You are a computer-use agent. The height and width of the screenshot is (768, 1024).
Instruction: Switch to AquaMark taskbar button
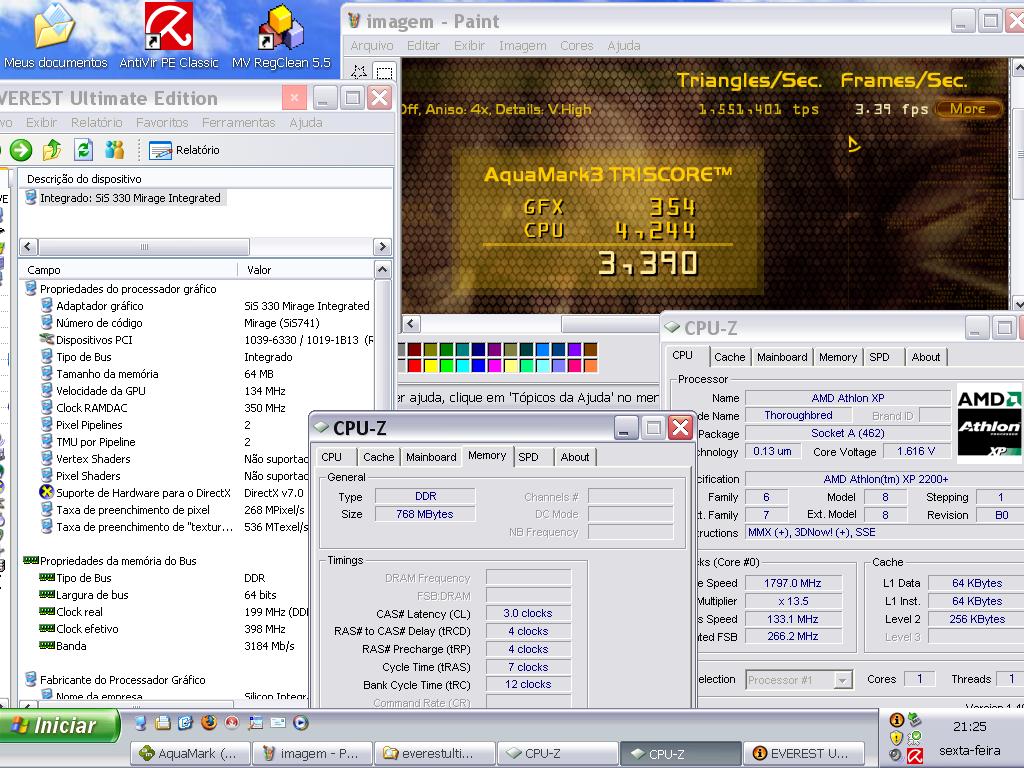click(x=189, y=754)
